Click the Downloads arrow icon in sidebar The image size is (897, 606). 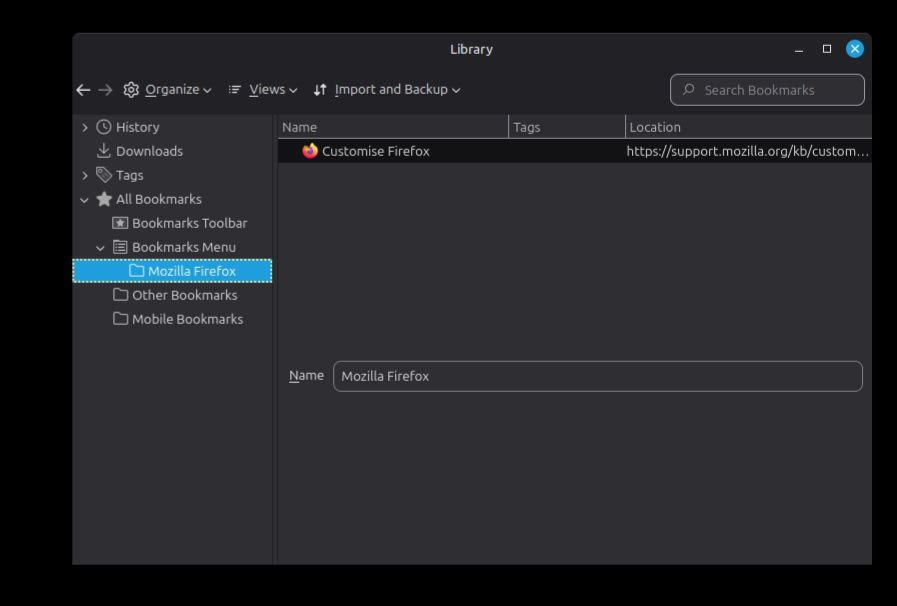104,151
